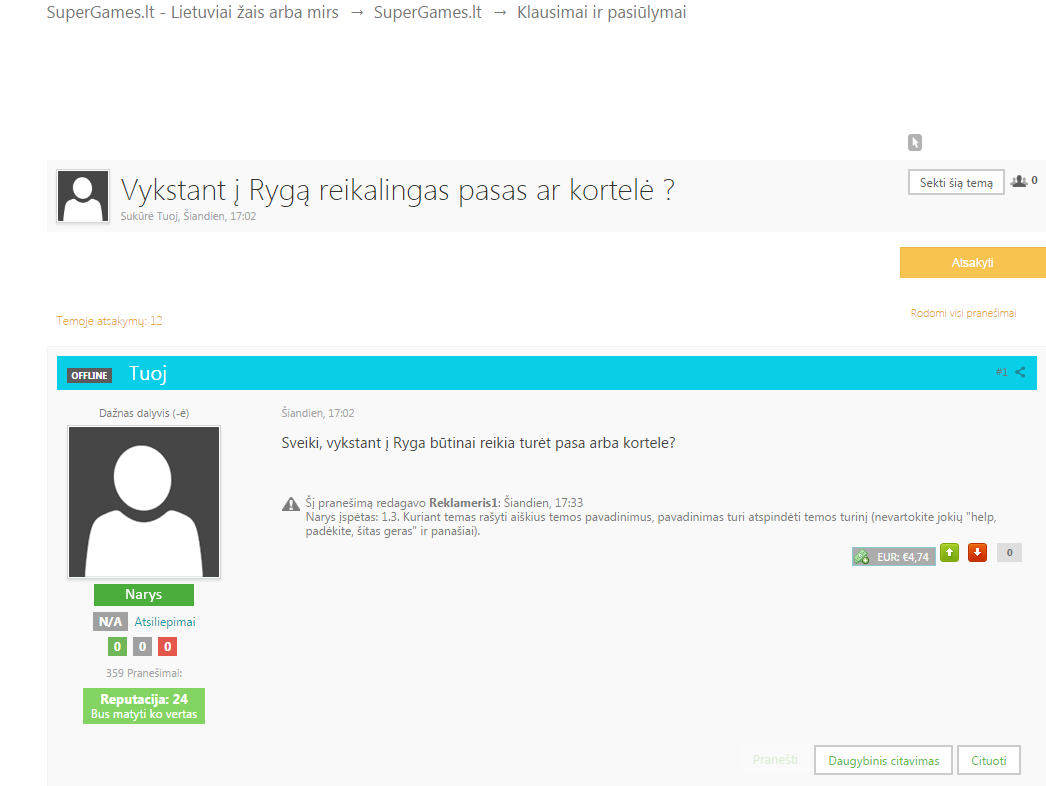Click the EUR €4,74 donation badge
This screenshot has width=1046, height=786.
tap(894, 556)
